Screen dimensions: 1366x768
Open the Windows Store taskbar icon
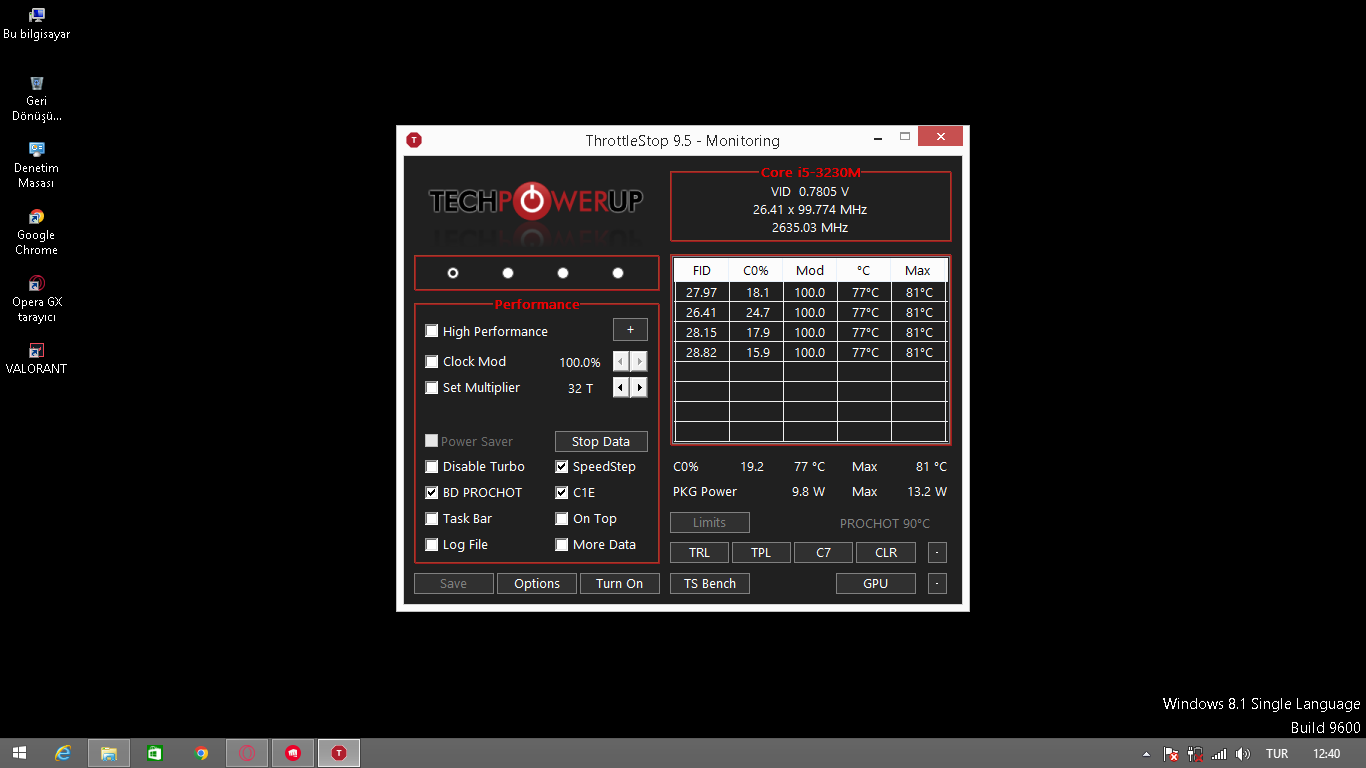coord(155,753)
